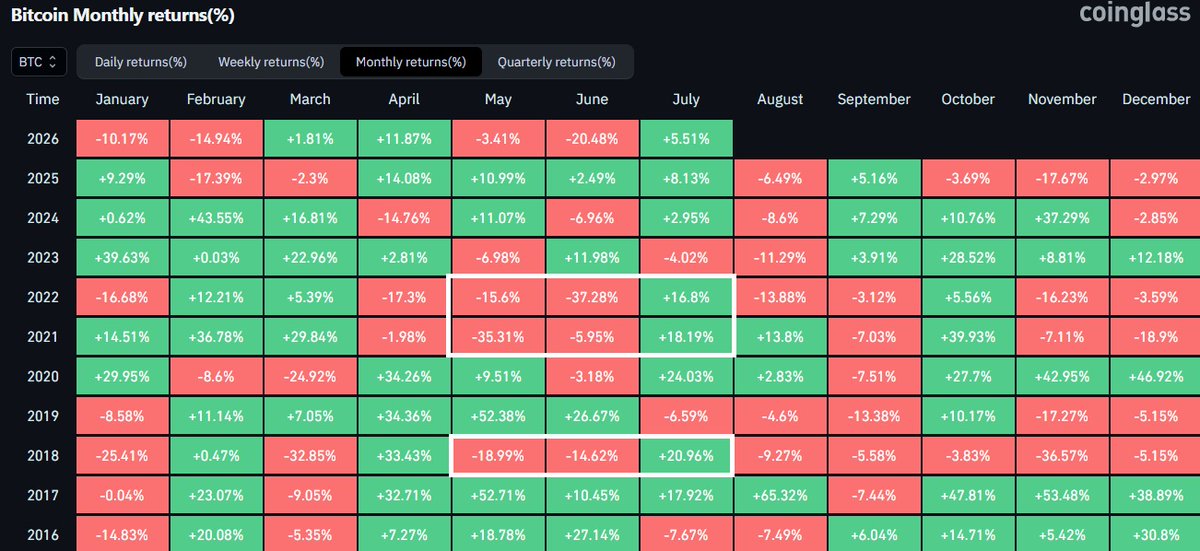Select the 2019 row label
This screenshot has width=1200, height=551.
[43, 416]
